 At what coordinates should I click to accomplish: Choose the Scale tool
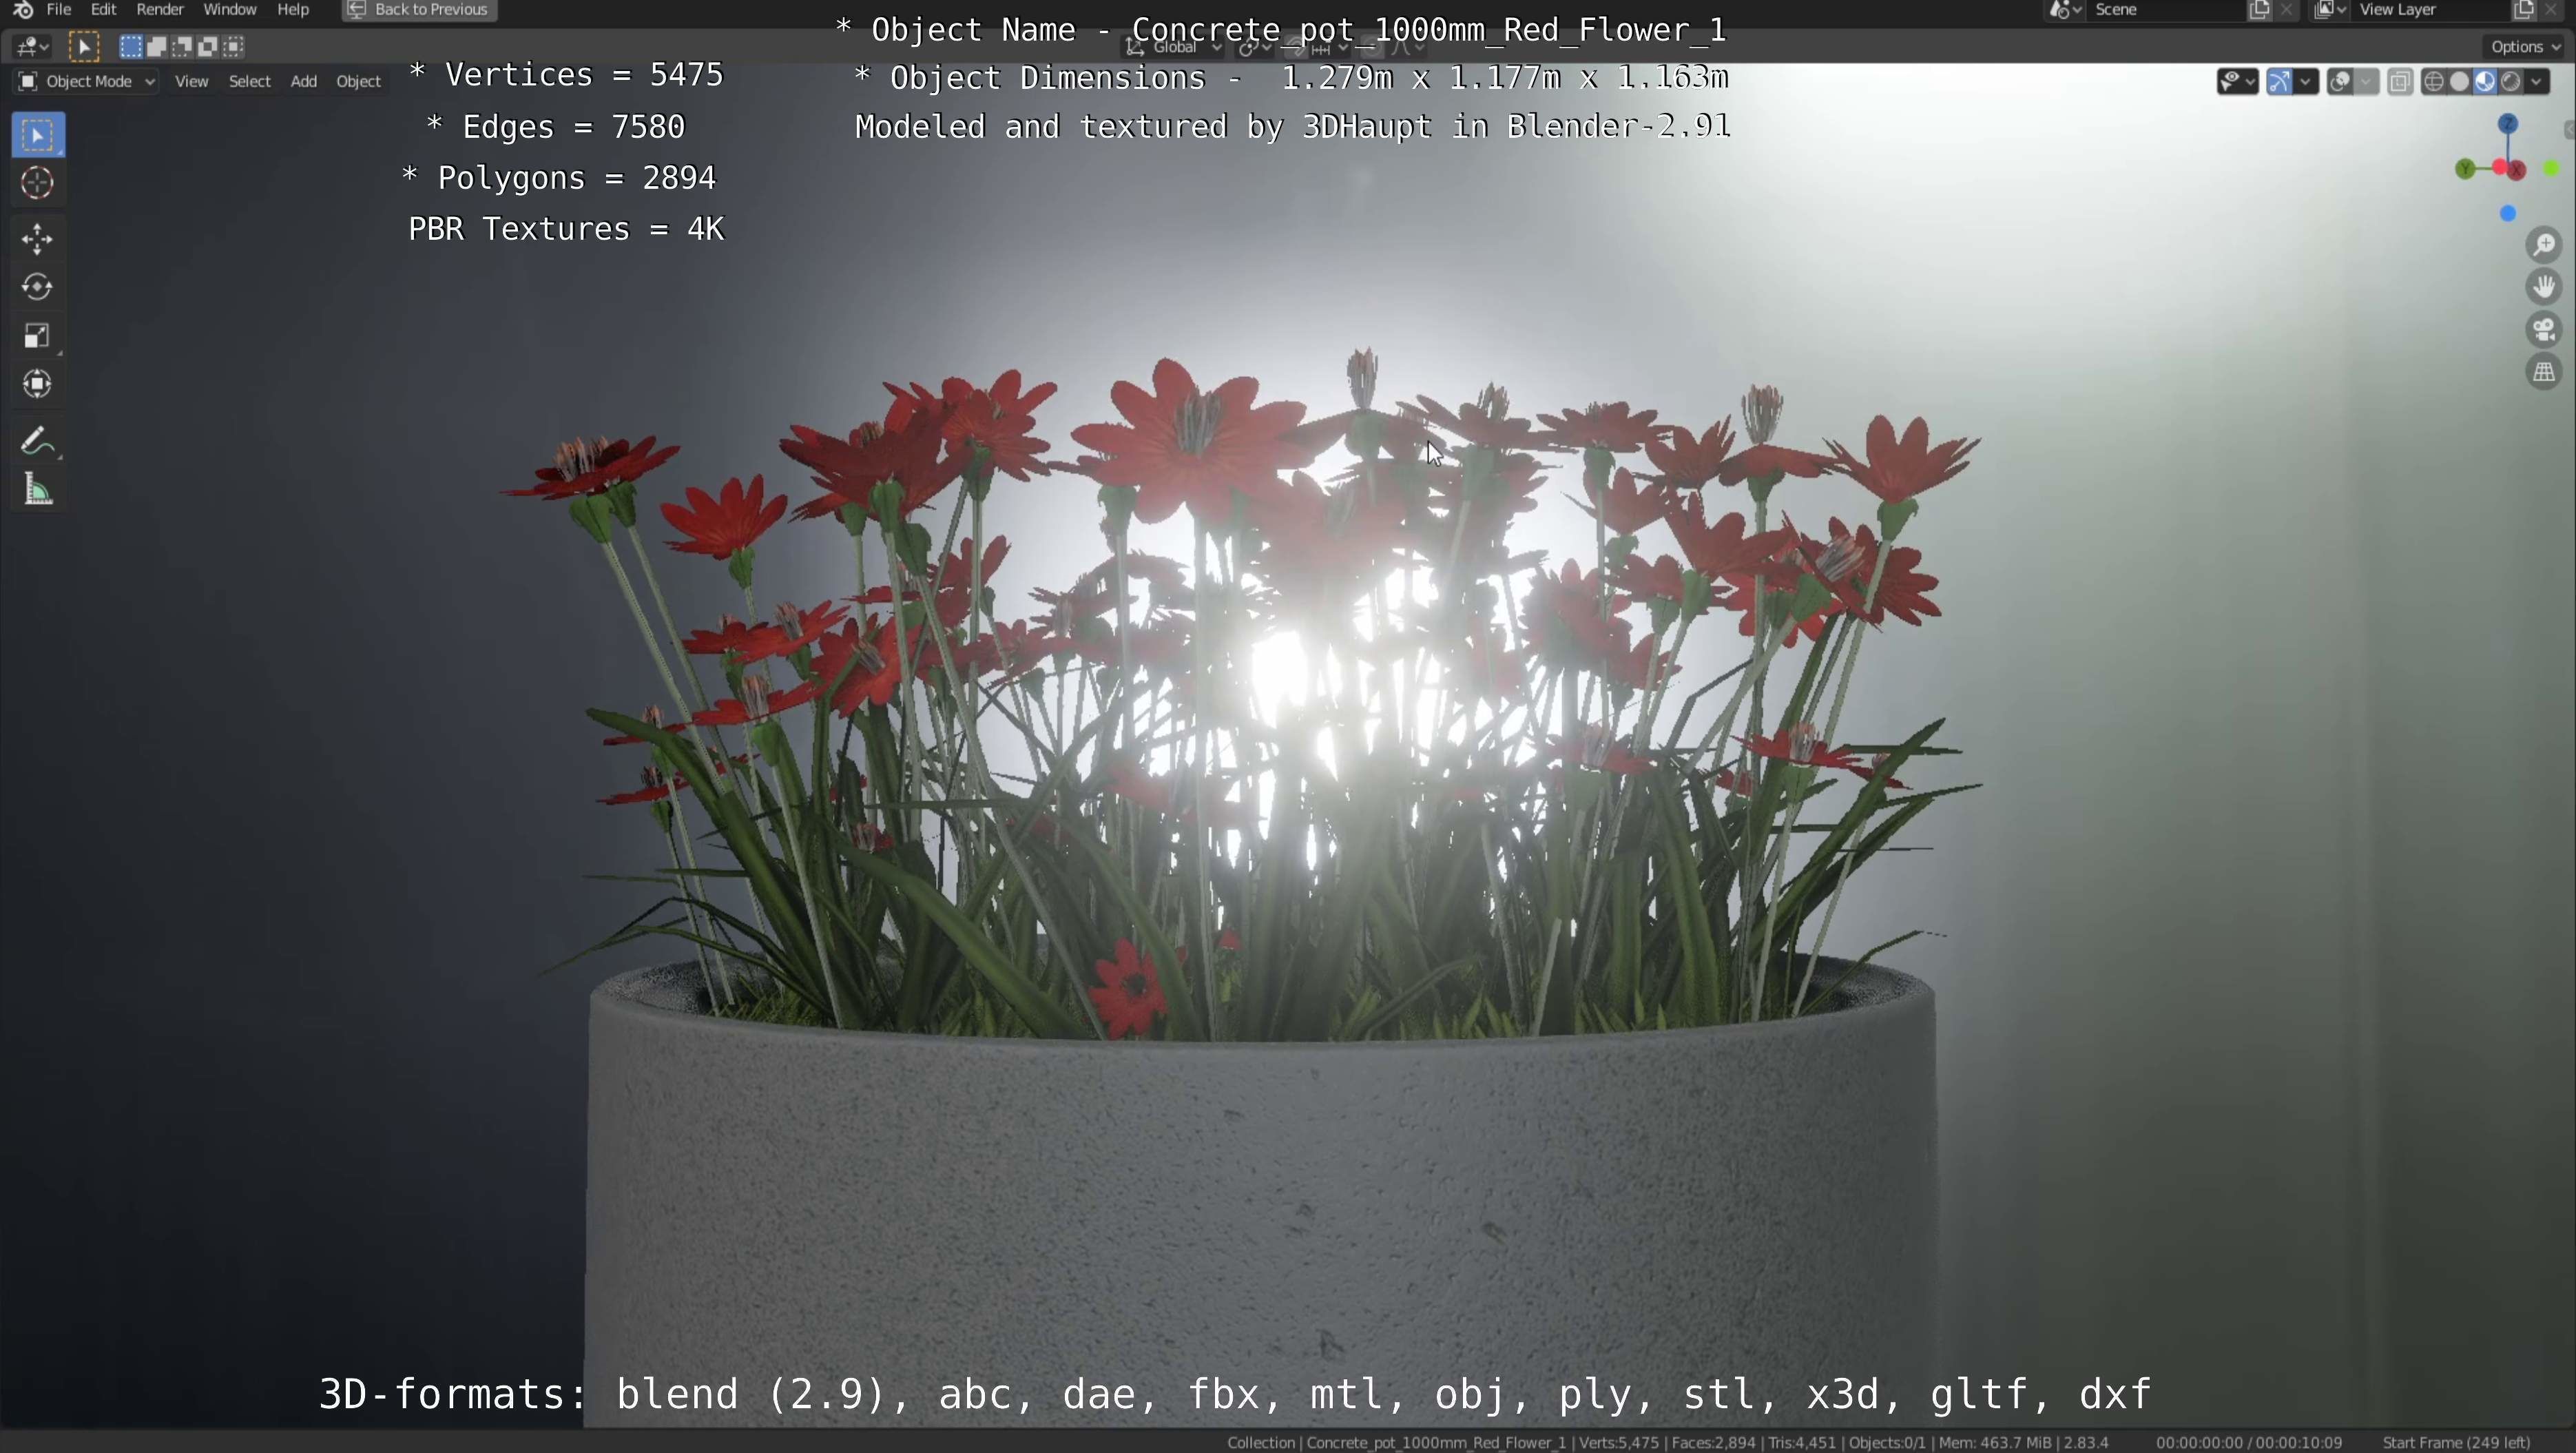coord(38,336)
